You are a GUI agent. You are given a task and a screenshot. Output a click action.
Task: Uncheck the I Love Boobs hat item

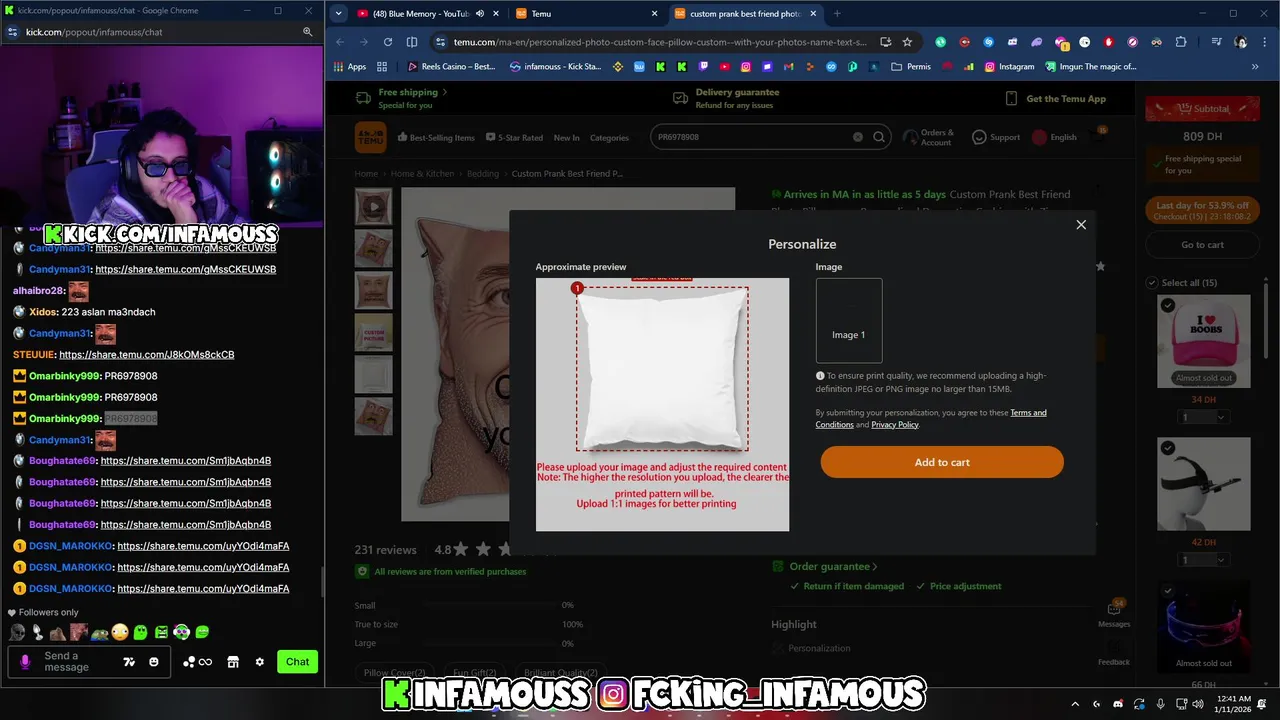[1168, 305]
